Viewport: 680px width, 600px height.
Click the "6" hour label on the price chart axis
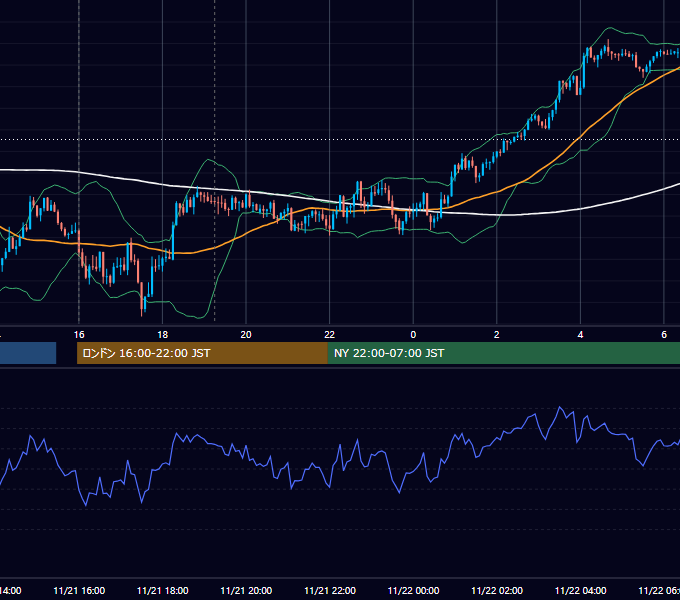point(664,335)
